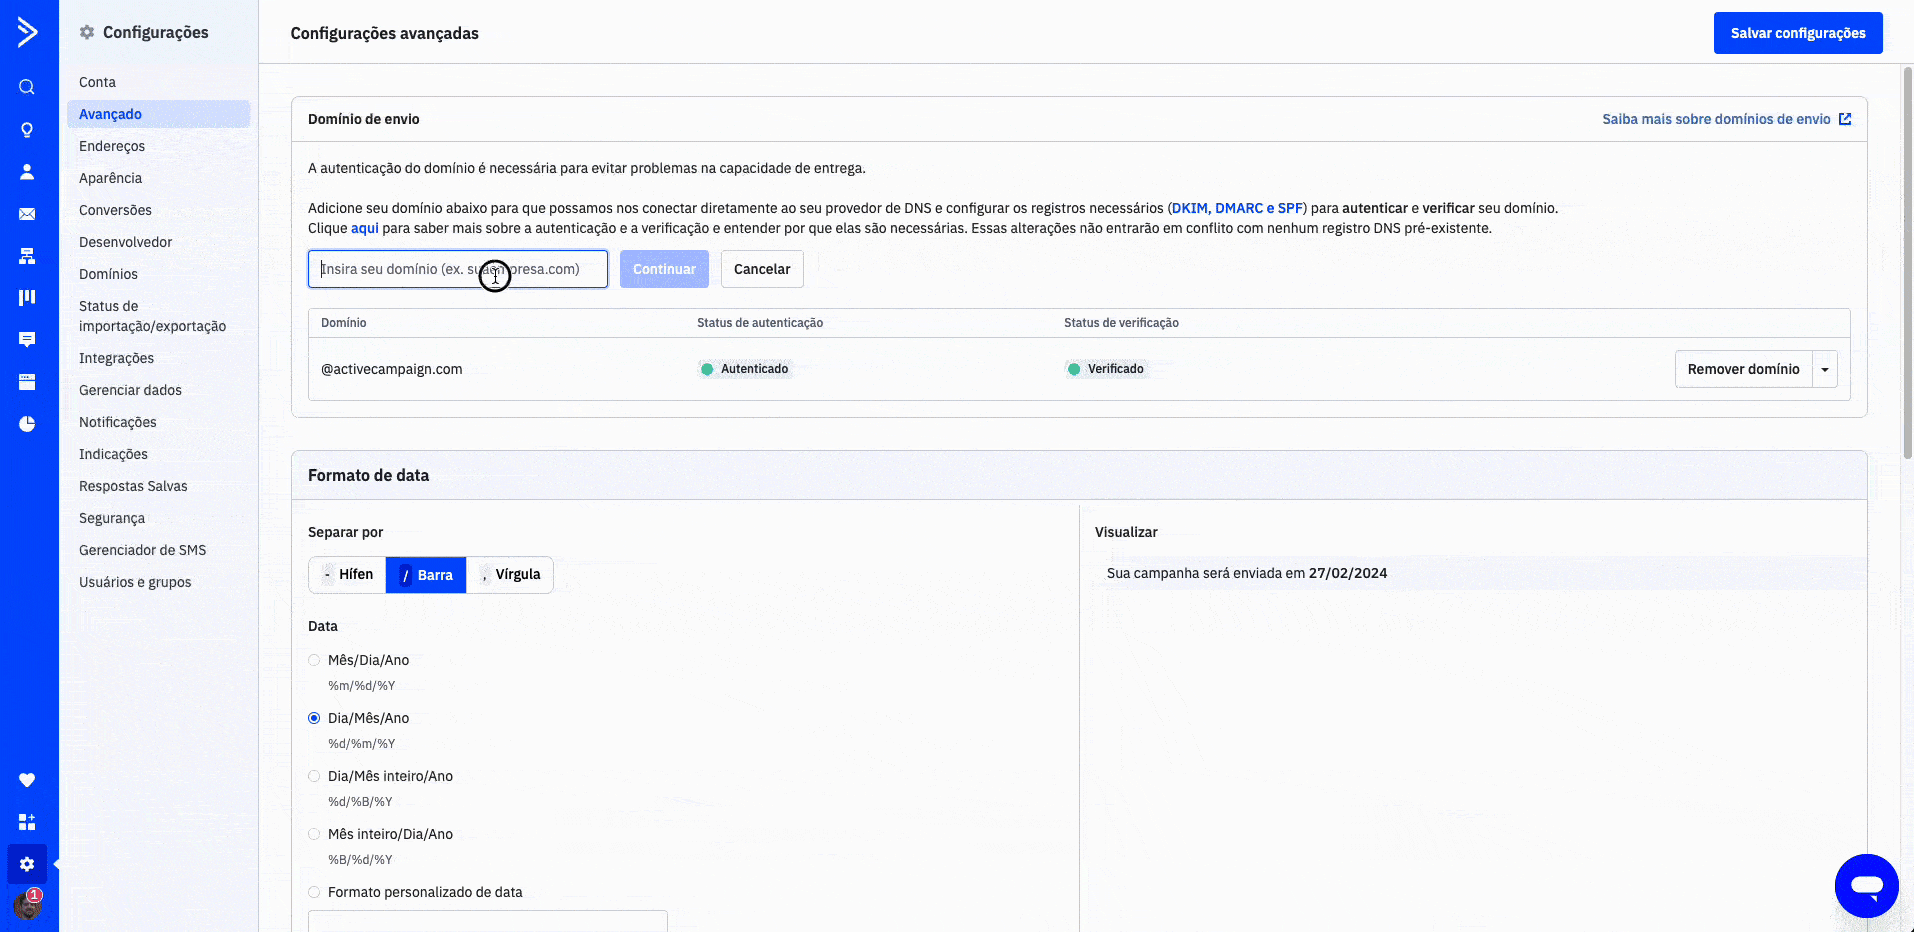Expand the Remover domínio dropdown arrow
The image size is (1914, 932).
1825,370
